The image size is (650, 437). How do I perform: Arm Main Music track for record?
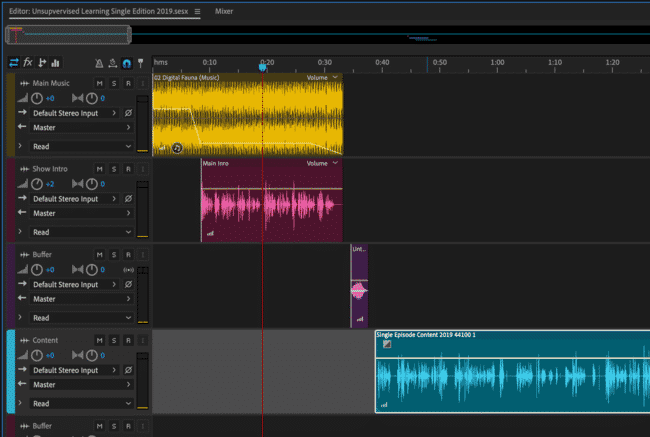tap(129, 83)
